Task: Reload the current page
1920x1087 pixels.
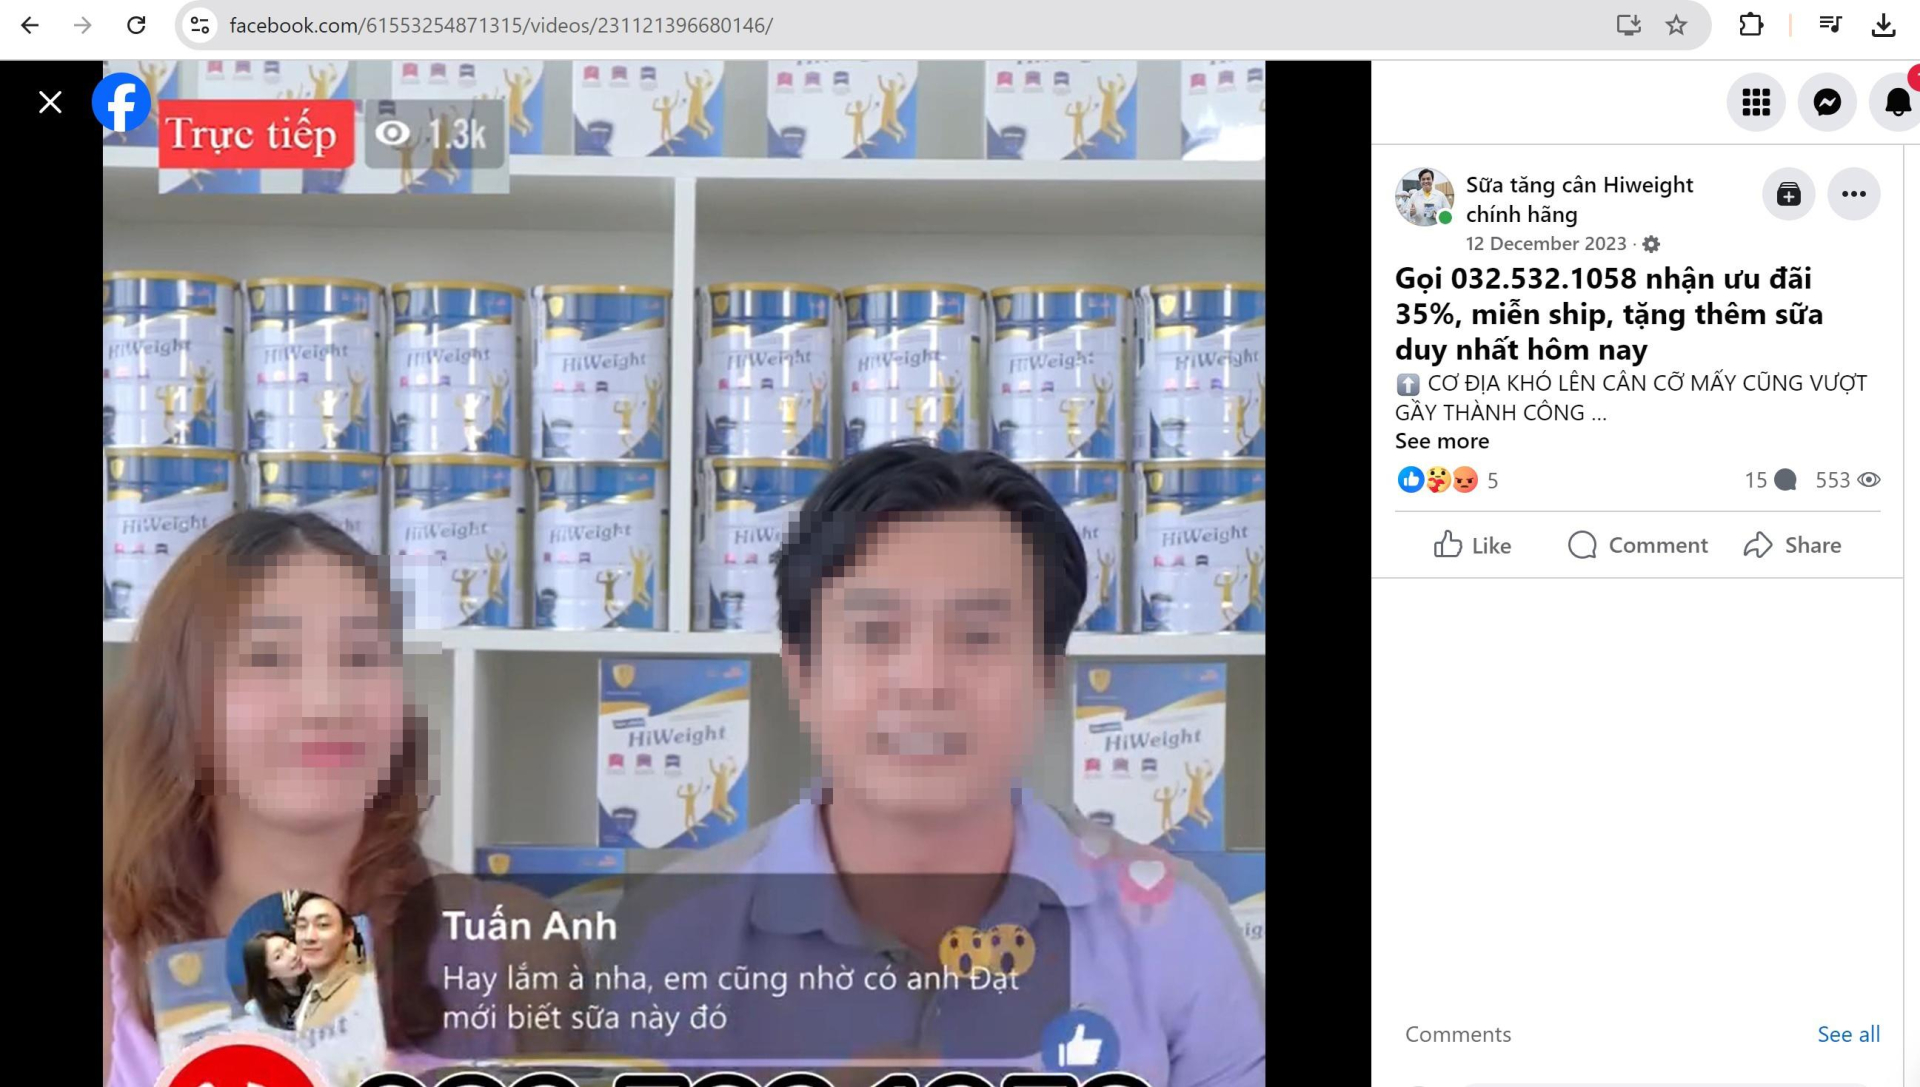Action: click(x=136, y=25)
